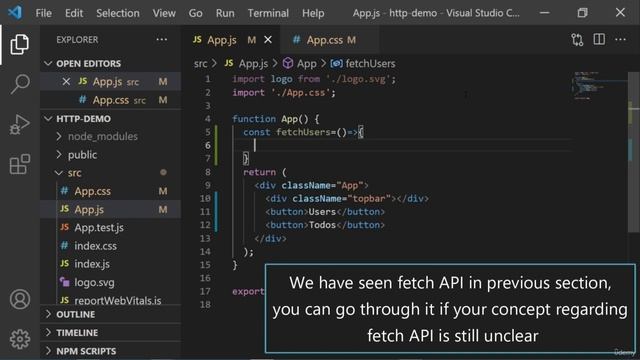Image resolution: width=640 pixels, height=360 pixels.
Task: Open logo.svg file
Action: [110, 282]
